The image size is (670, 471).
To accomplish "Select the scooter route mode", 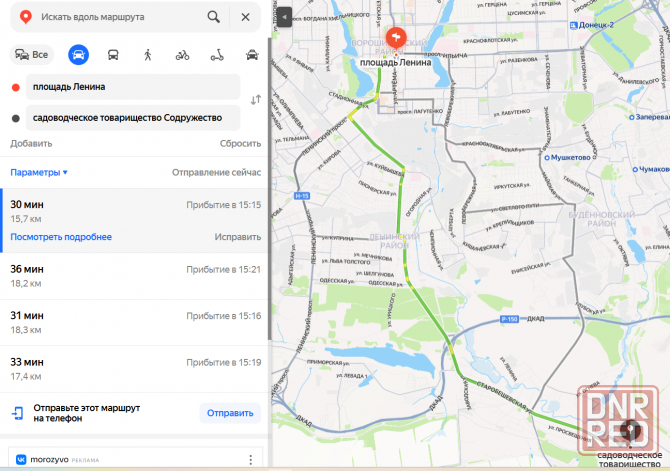I will [217, 55].
